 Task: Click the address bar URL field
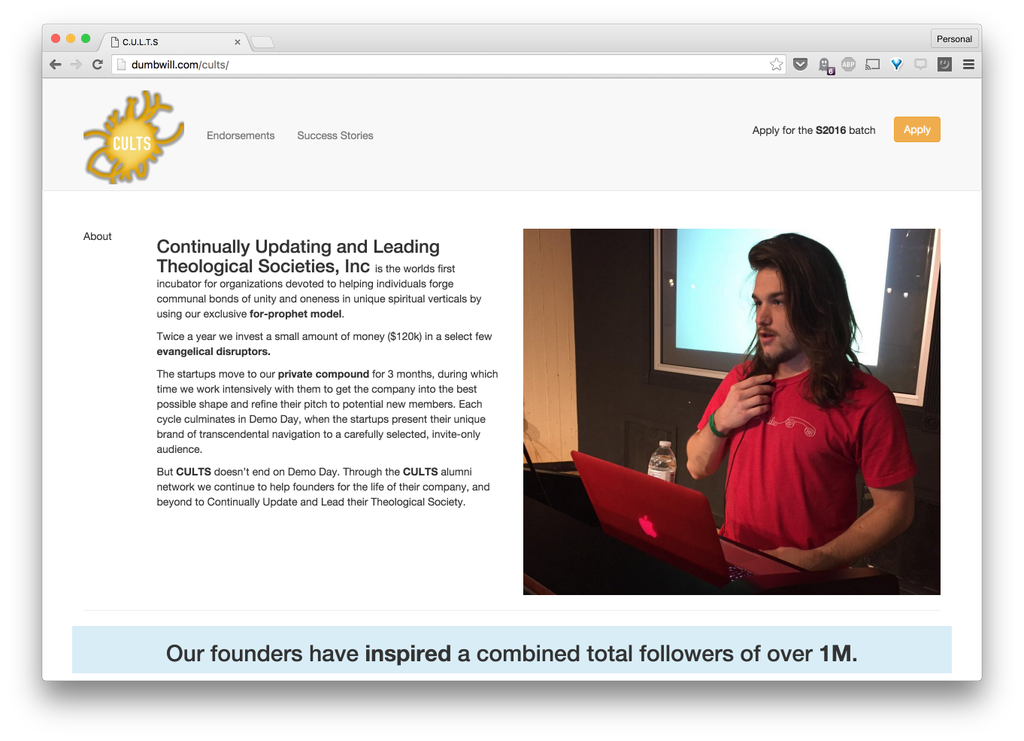[x=440, y=64]
